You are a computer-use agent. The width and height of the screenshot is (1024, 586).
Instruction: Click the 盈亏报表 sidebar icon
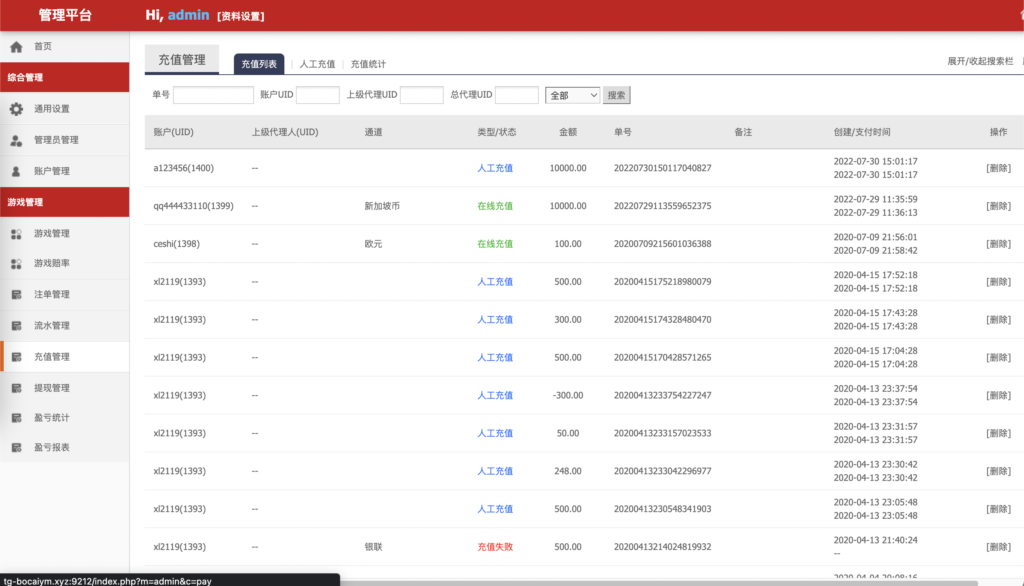[16, 448]
